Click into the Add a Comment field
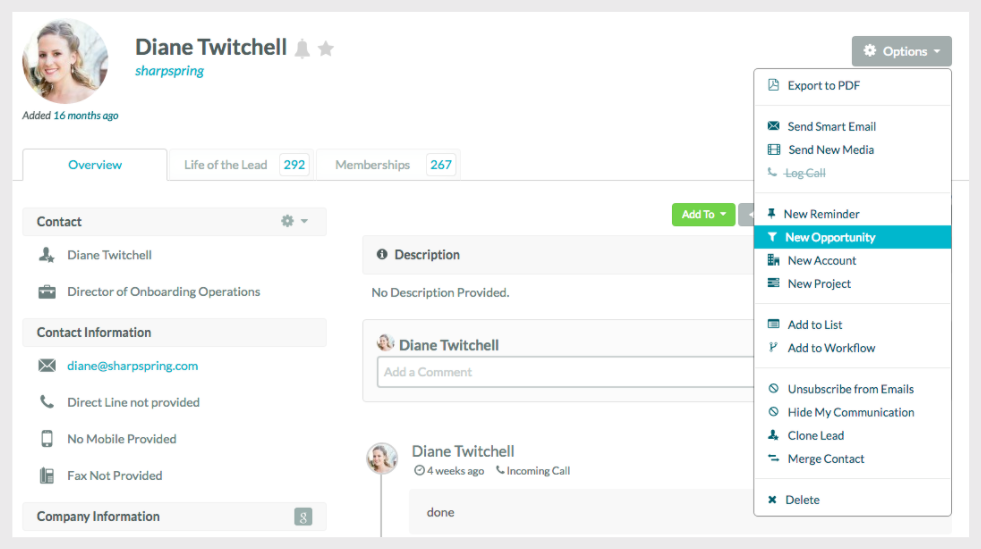981x549 pixels. (566, 372)
